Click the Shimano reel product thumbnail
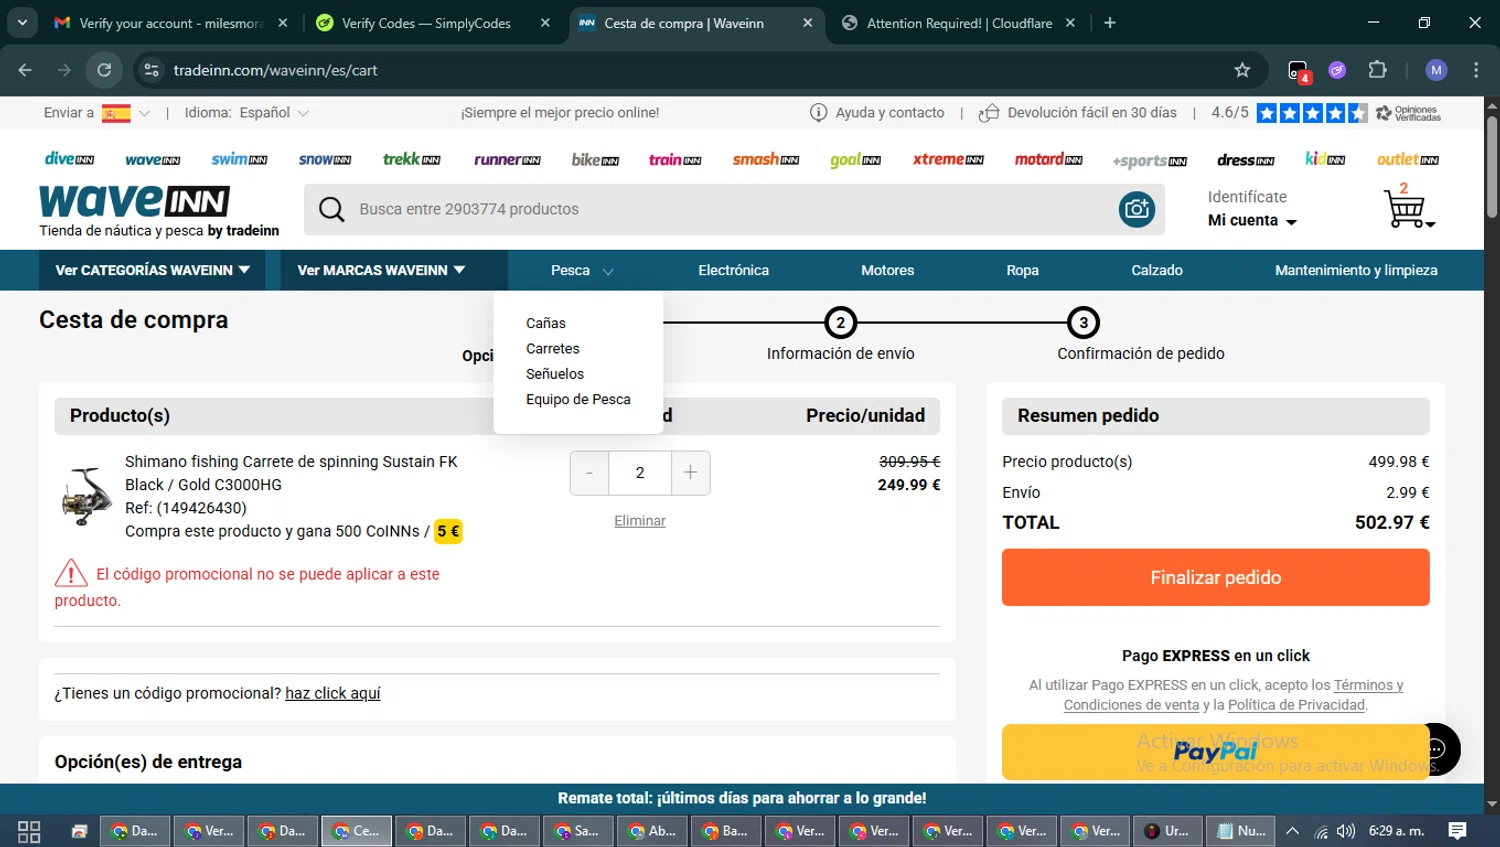 (87, 496)
